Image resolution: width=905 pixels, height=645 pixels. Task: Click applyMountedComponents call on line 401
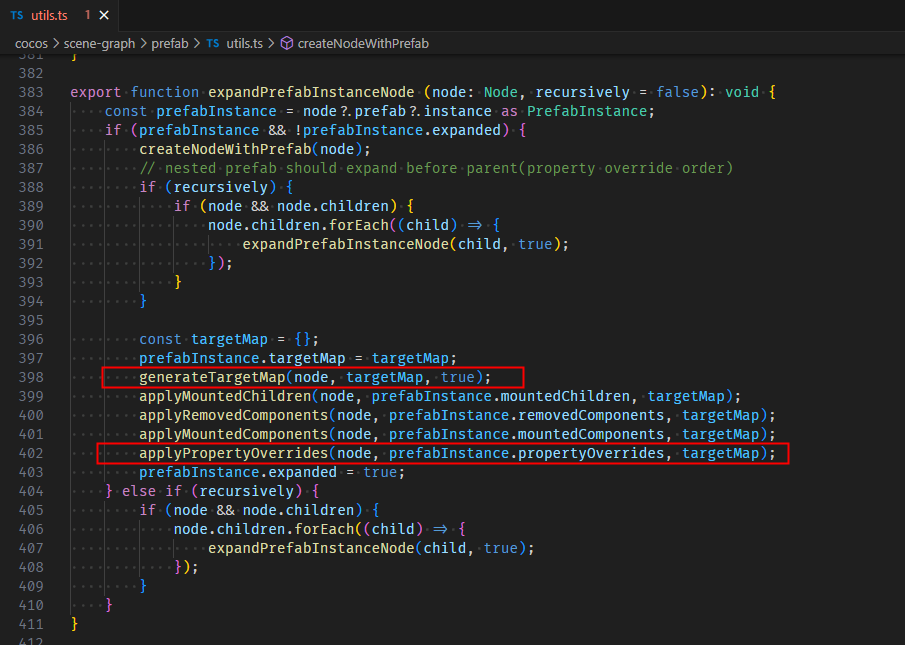(234, 434)
